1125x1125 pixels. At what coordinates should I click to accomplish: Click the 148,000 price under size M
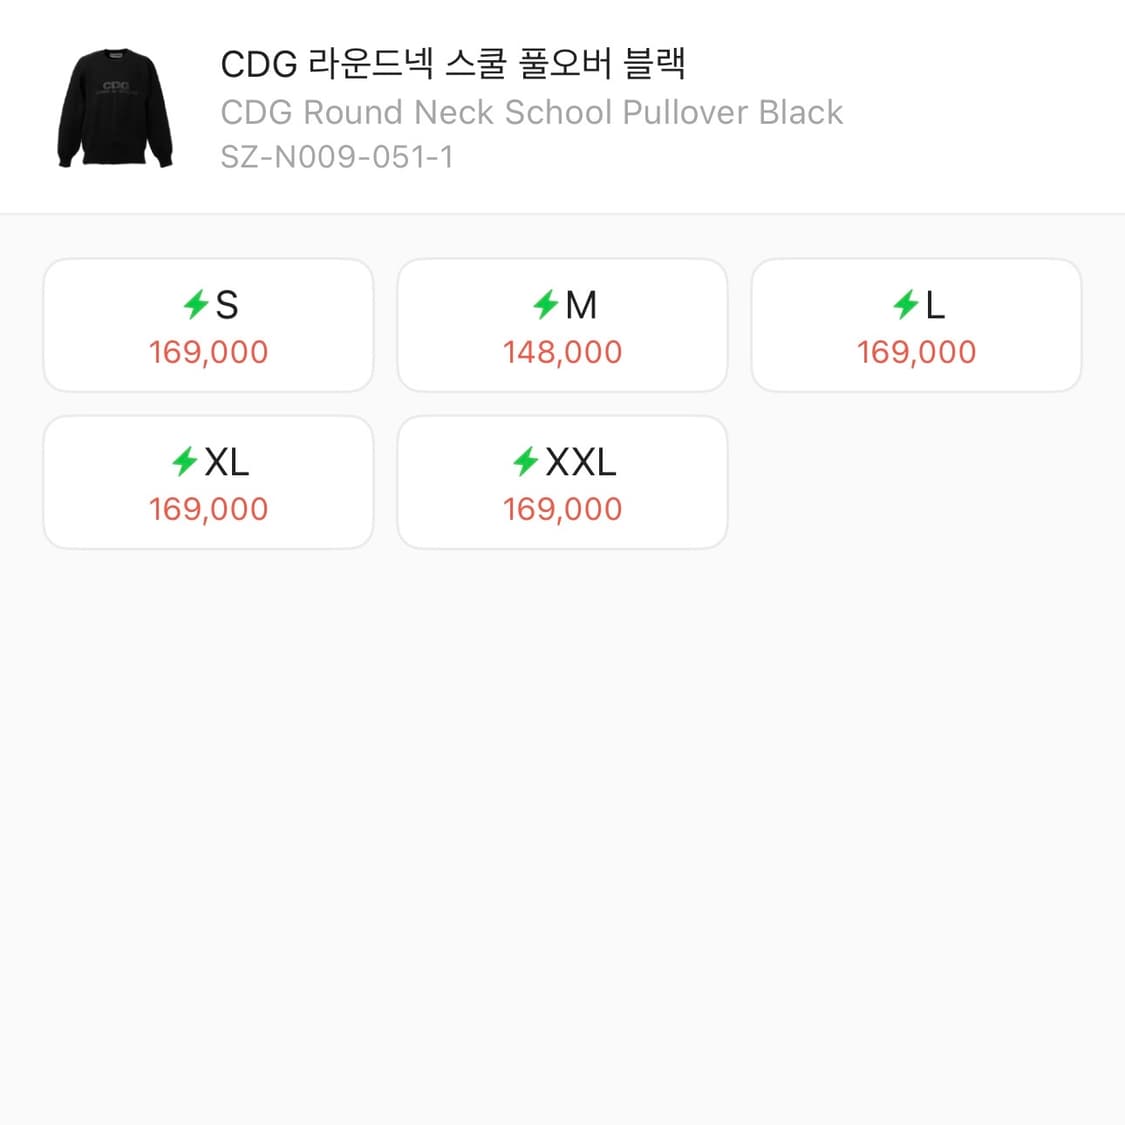pyautogui.click(x=562, y=352)
